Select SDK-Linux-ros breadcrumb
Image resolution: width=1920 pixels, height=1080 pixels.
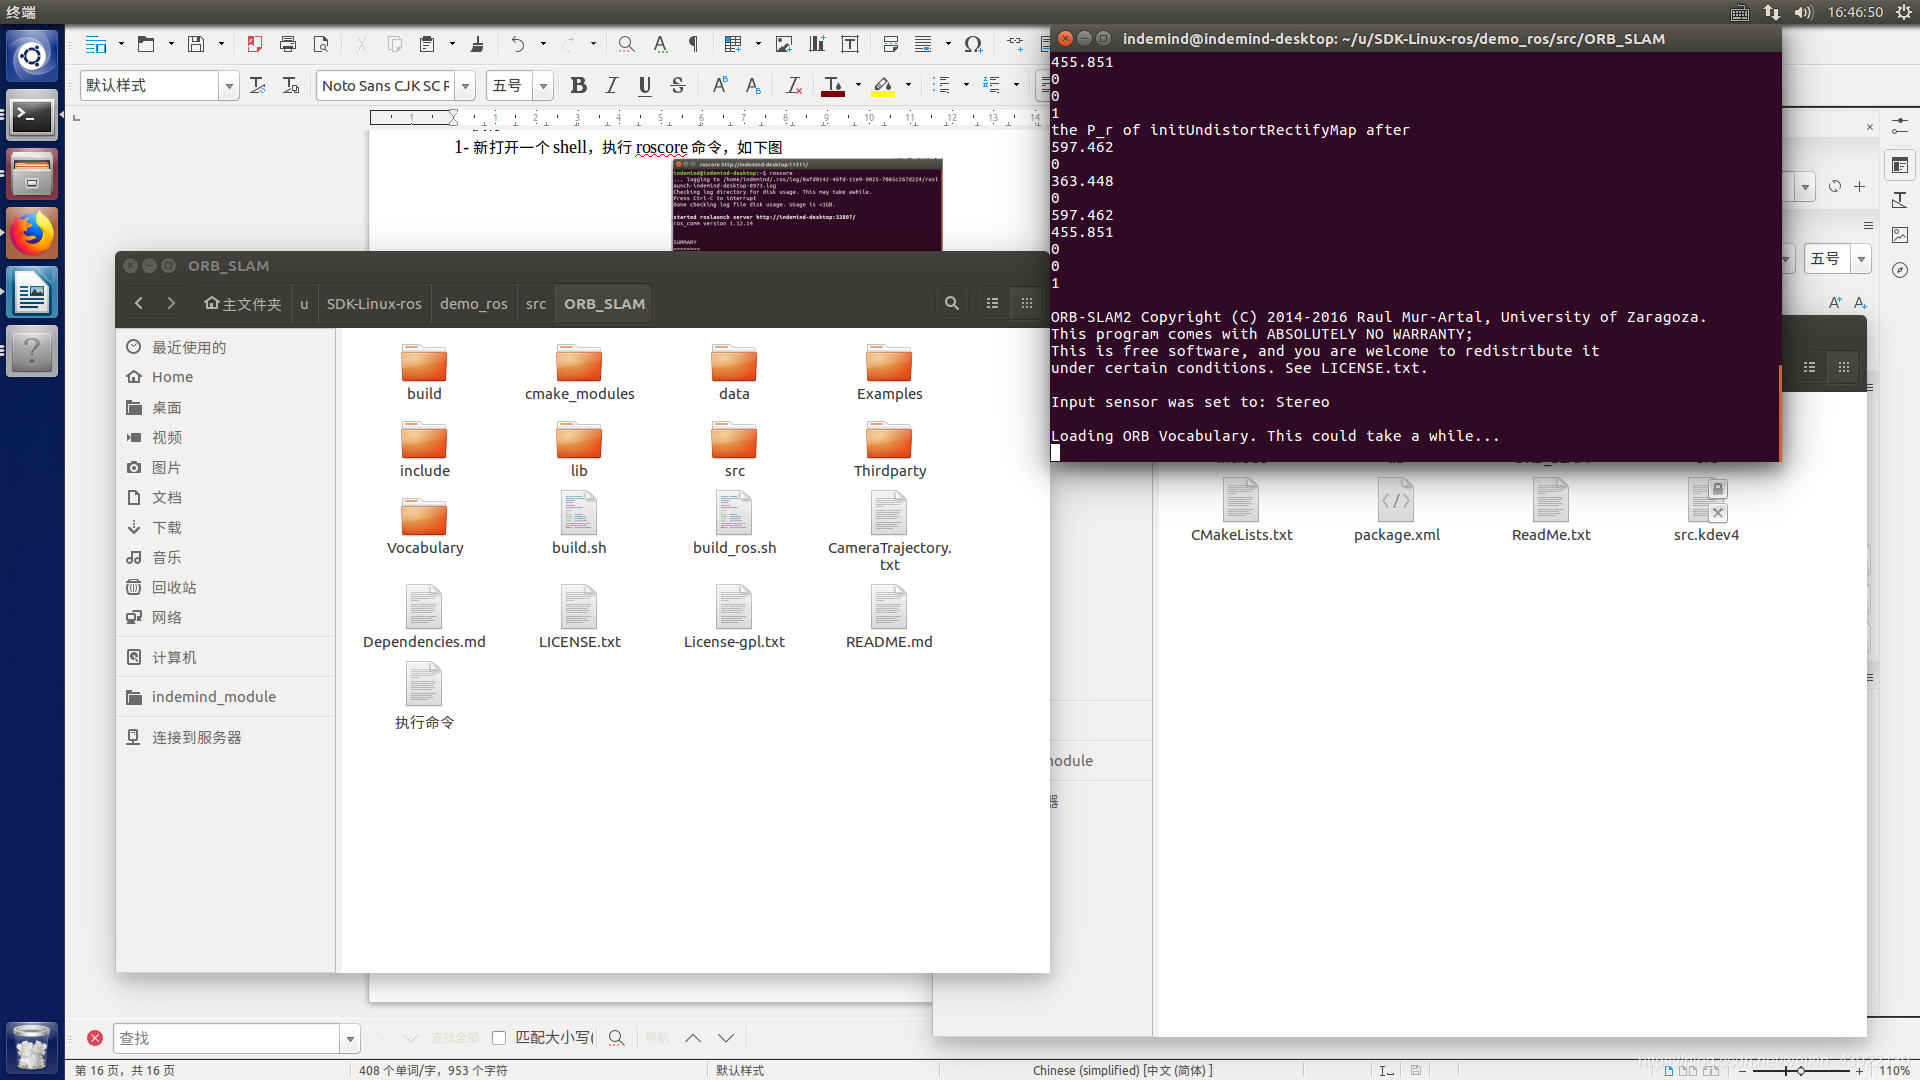click(x=374, y=304)
